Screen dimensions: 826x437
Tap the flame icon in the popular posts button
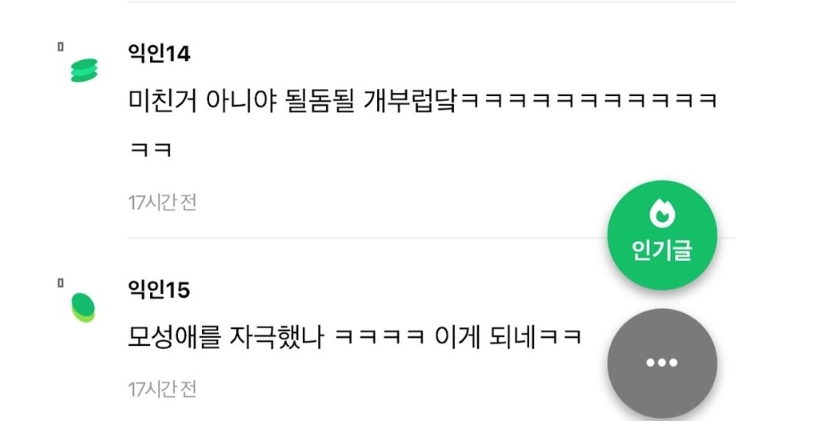tap(662, 213)
